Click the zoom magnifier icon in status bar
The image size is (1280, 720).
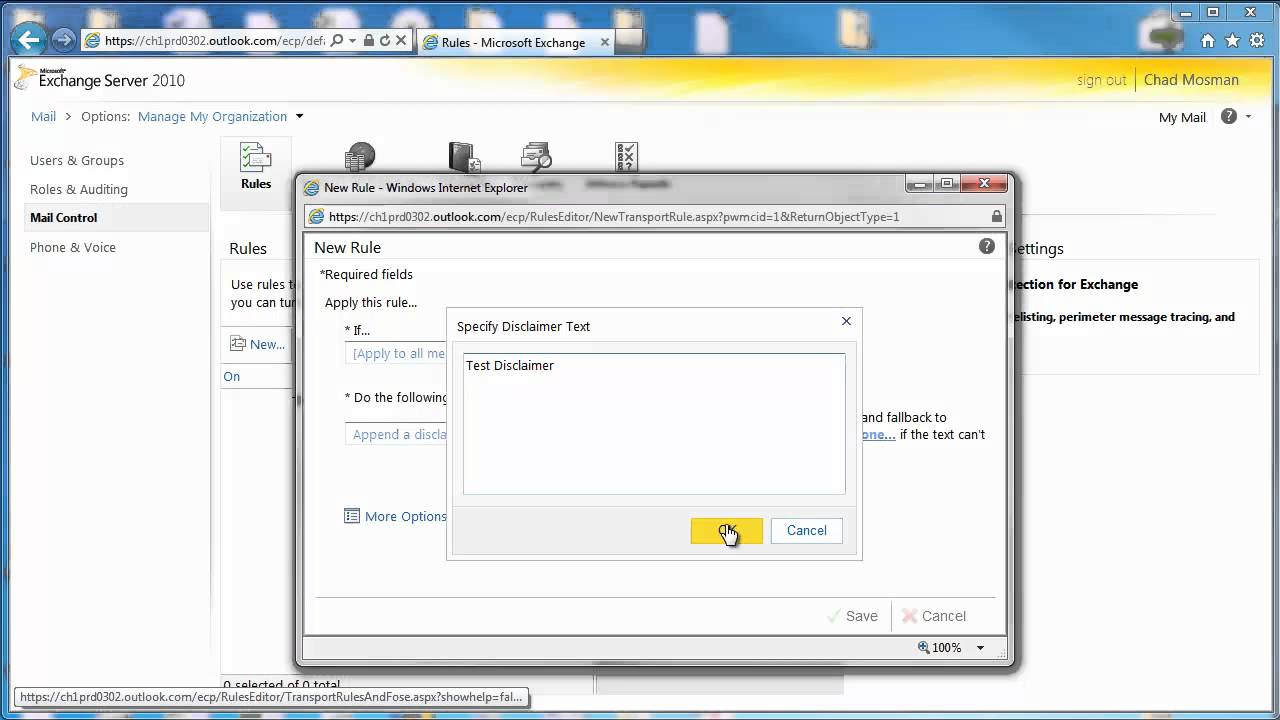pyautogui.click(x=923, y=648)
